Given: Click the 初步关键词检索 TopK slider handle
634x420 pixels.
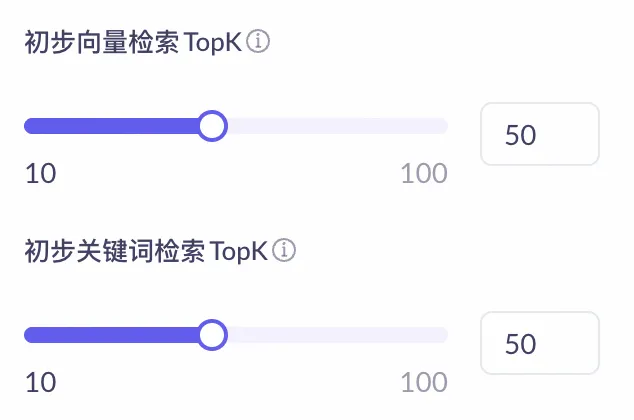Looking at the screenshot, I should [x=212, y=335].
